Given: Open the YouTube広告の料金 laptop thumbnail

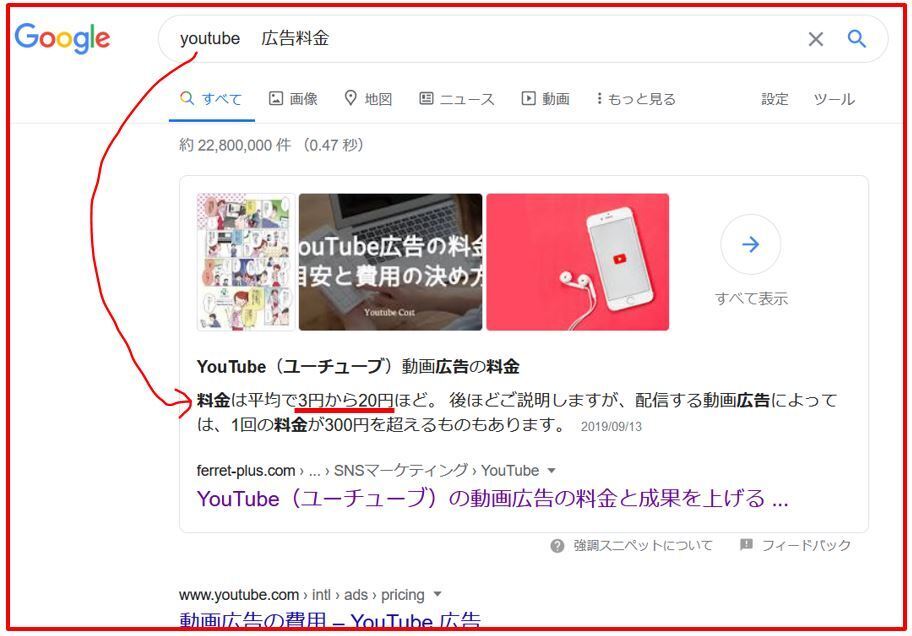Looking at the screenshot, I should [390, 262].
